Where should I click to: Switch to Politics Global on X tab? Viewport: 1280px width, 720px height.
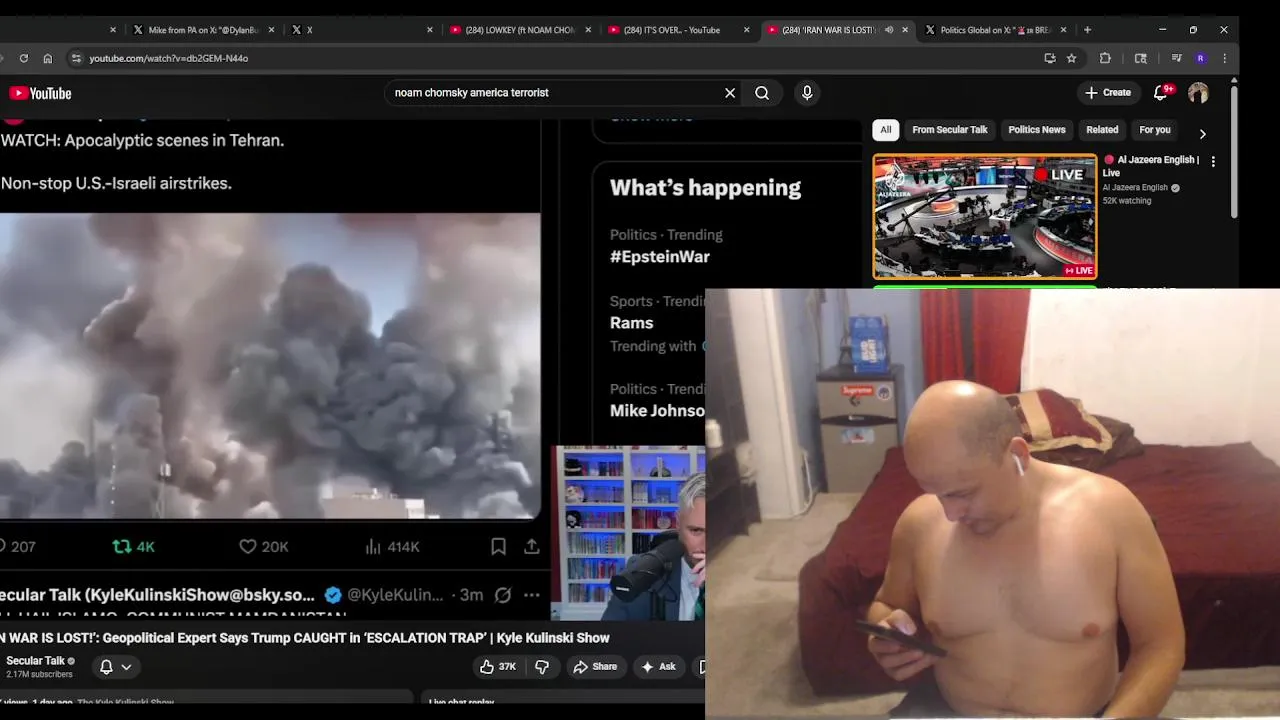tap(995, 30)
